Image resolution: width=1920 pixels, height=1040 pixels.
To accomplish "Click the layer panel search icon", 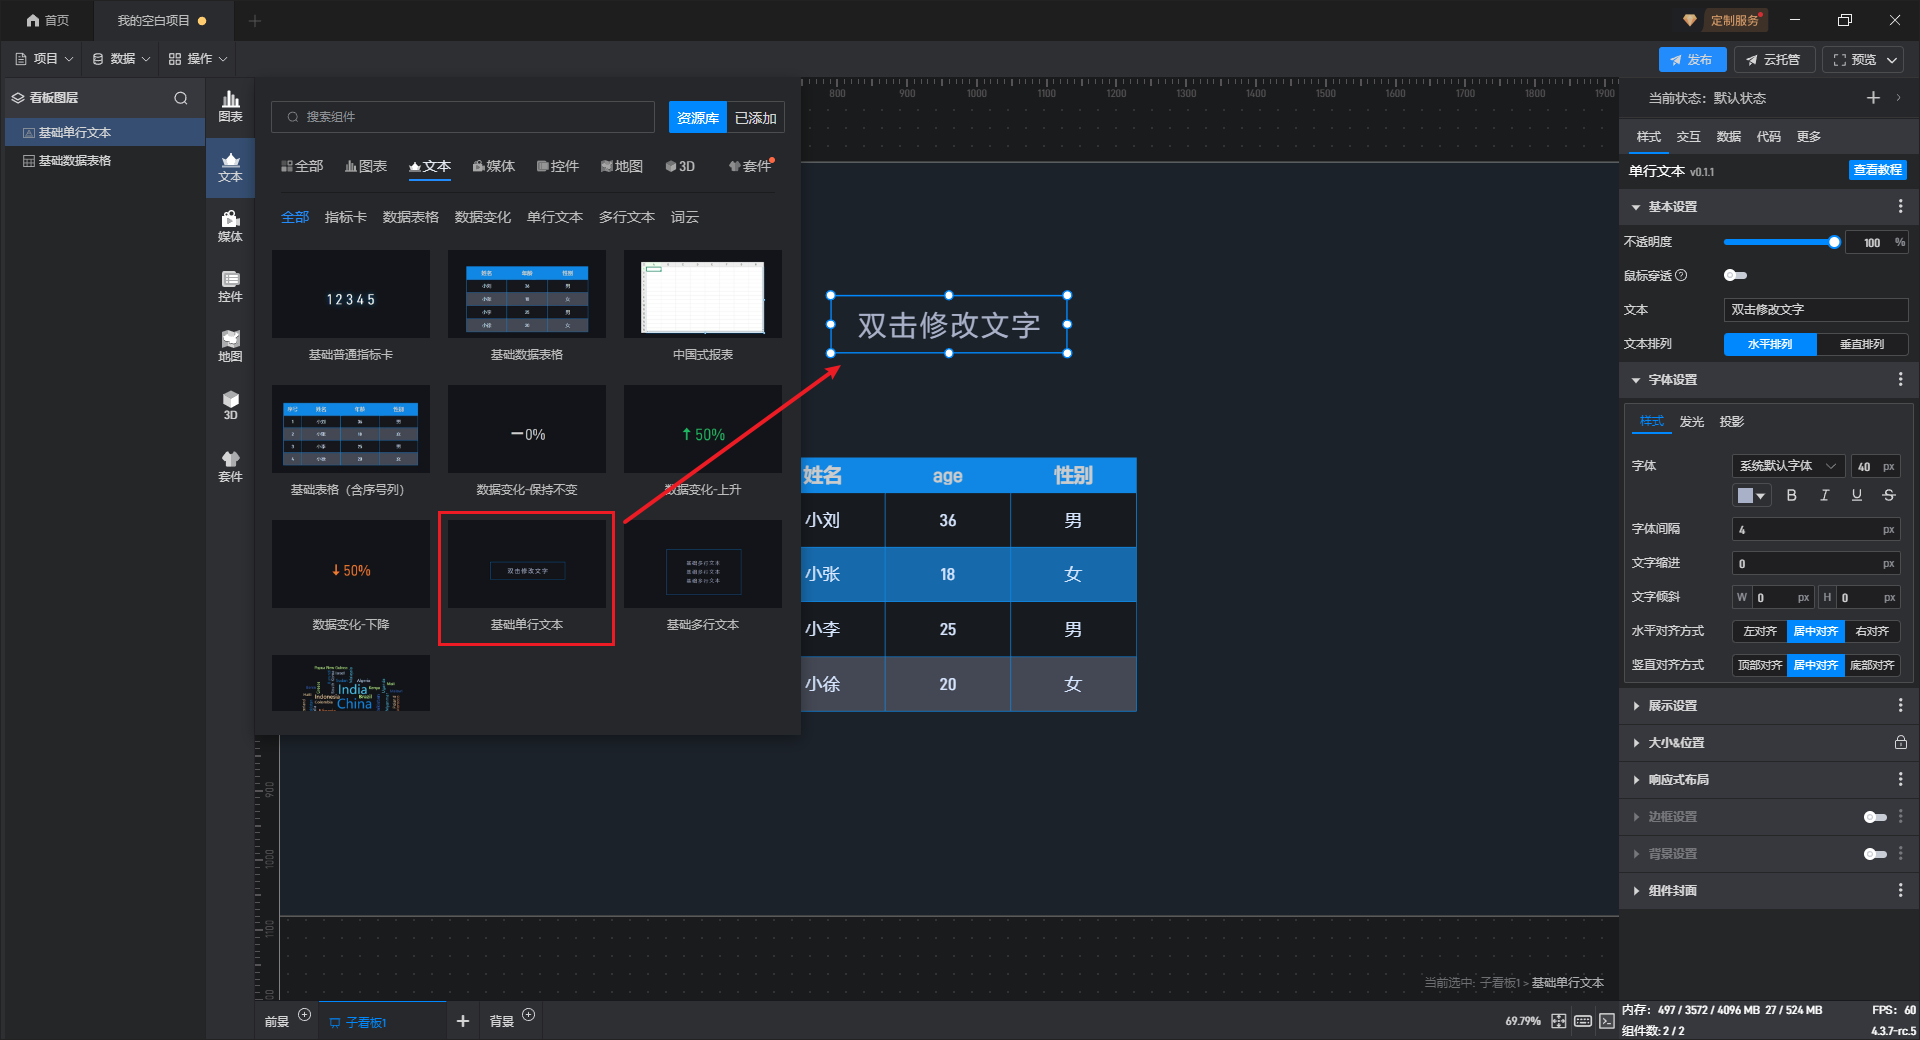I will (181, 98).
